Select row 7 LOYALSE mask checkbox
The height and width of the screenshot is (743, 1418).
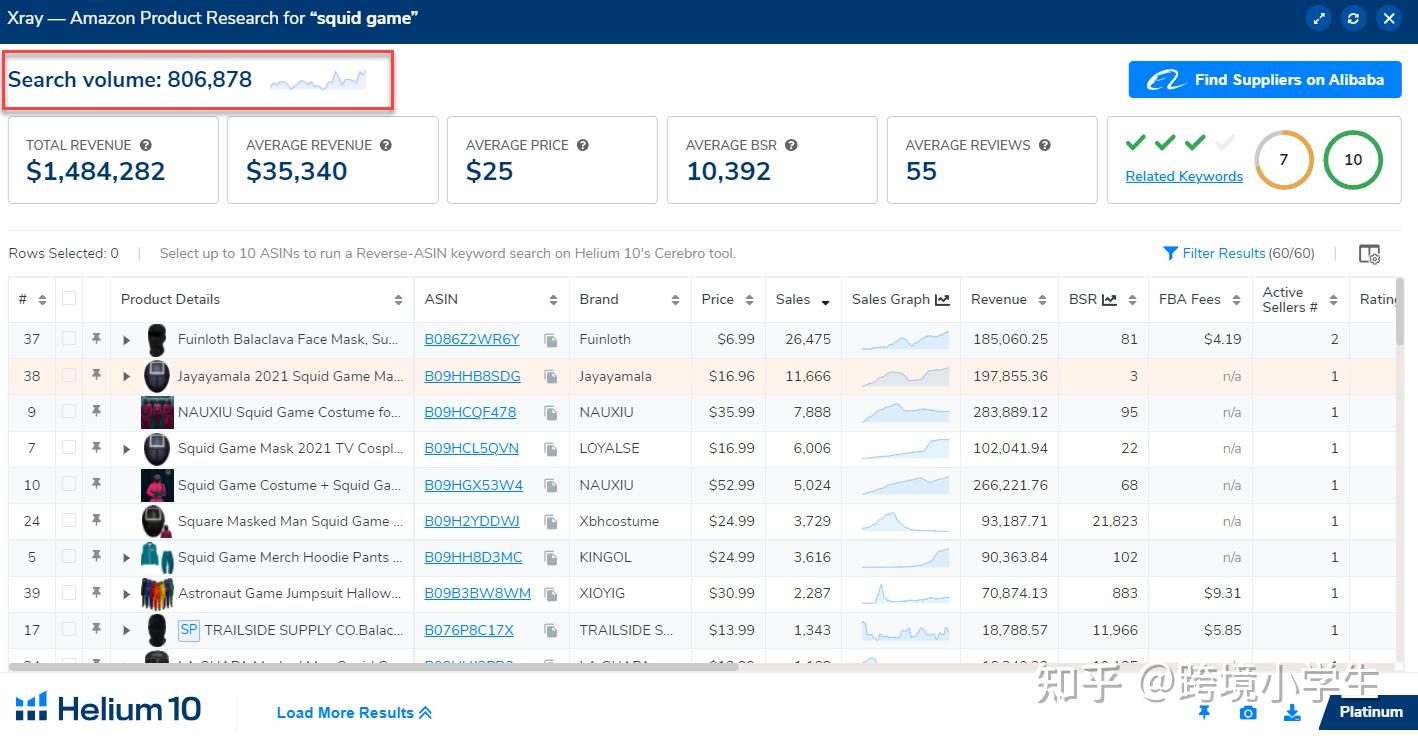[68, 448]
